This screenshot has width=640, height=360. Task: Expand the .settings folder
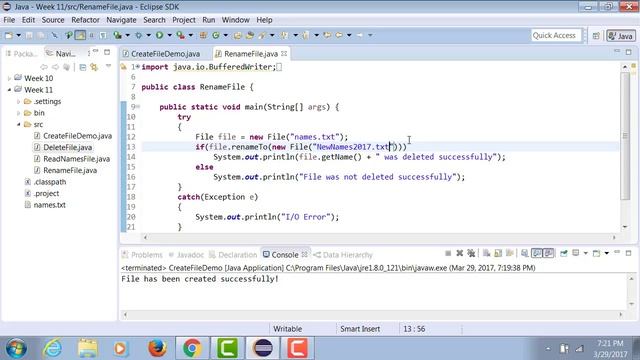pyautogui.click(x=18, y=101)
